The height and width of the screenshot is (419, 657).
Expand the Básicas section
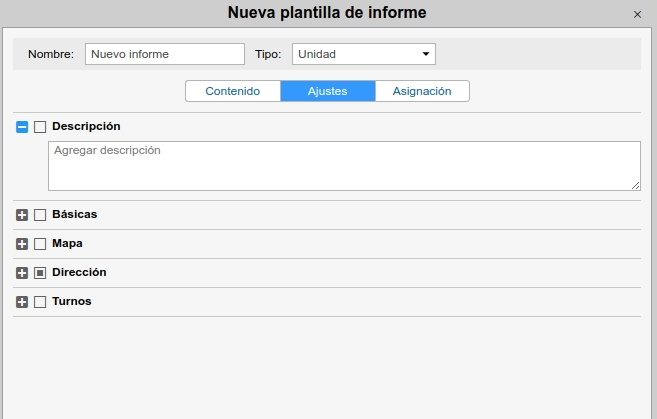point(22,215)
